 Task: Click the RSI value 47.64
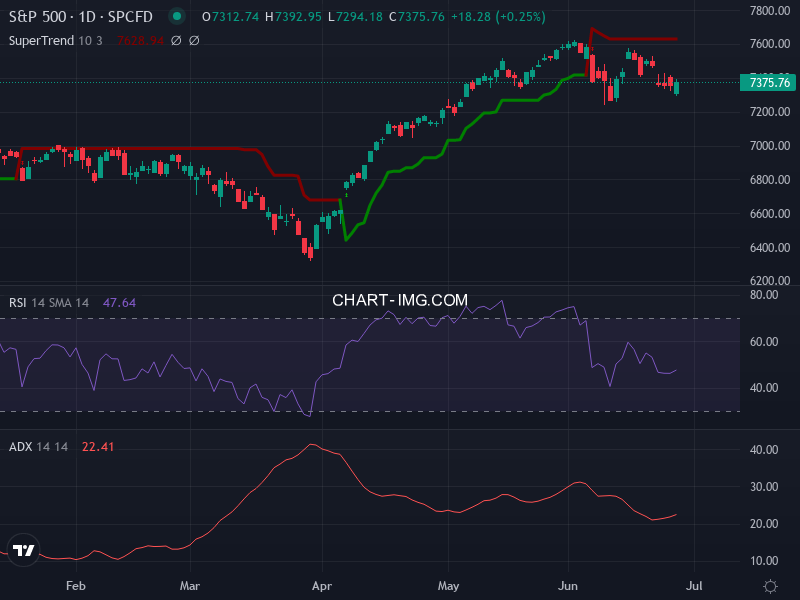(x=119, y=303)
